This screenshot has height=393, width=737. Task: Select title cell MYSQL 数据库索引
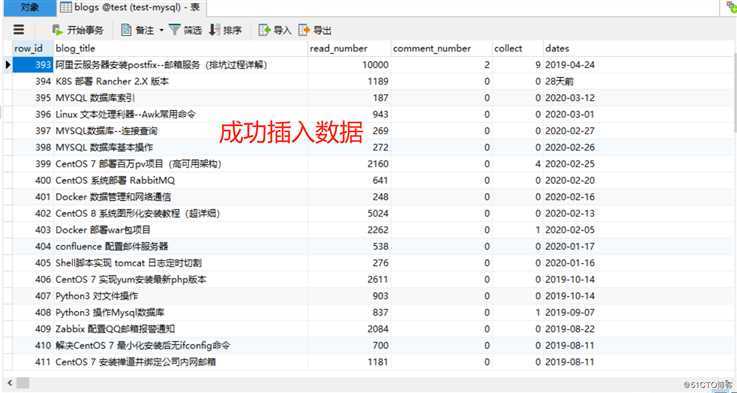(180, 98)
